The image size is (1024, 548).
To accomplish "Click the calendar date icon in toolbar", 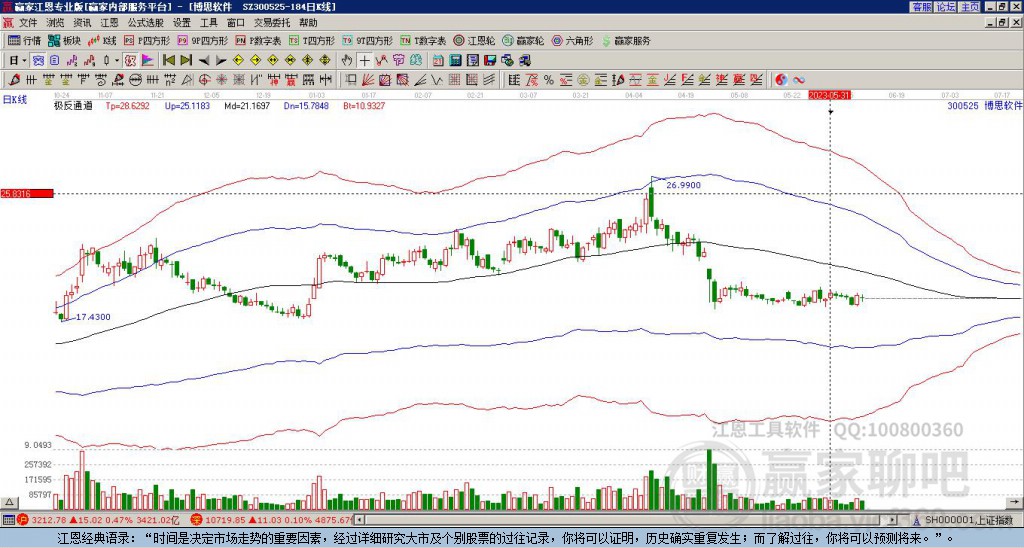I will click(x=438, y=61).
